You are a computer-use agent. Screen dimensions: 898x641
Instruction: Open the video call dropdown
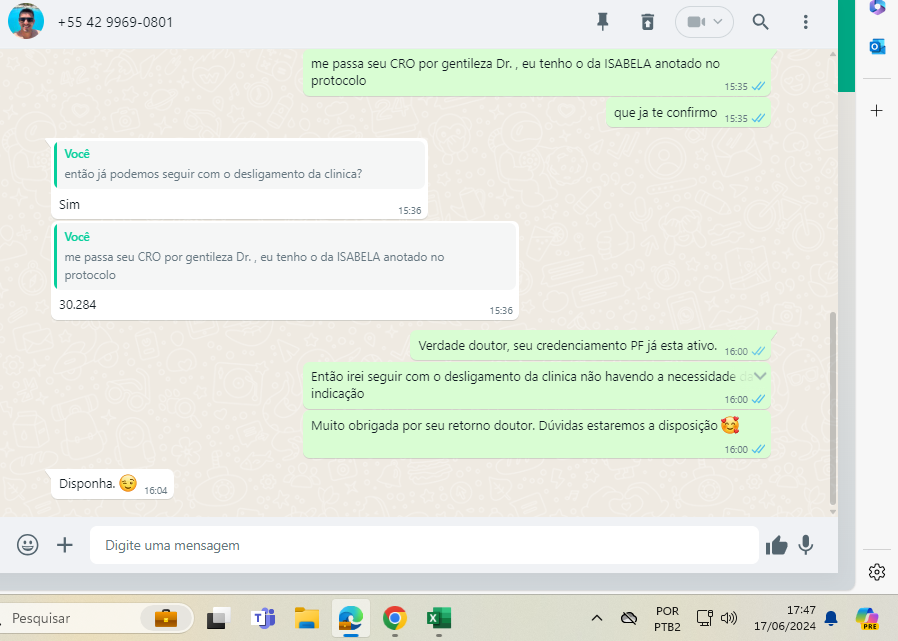[x=704, y=22]
